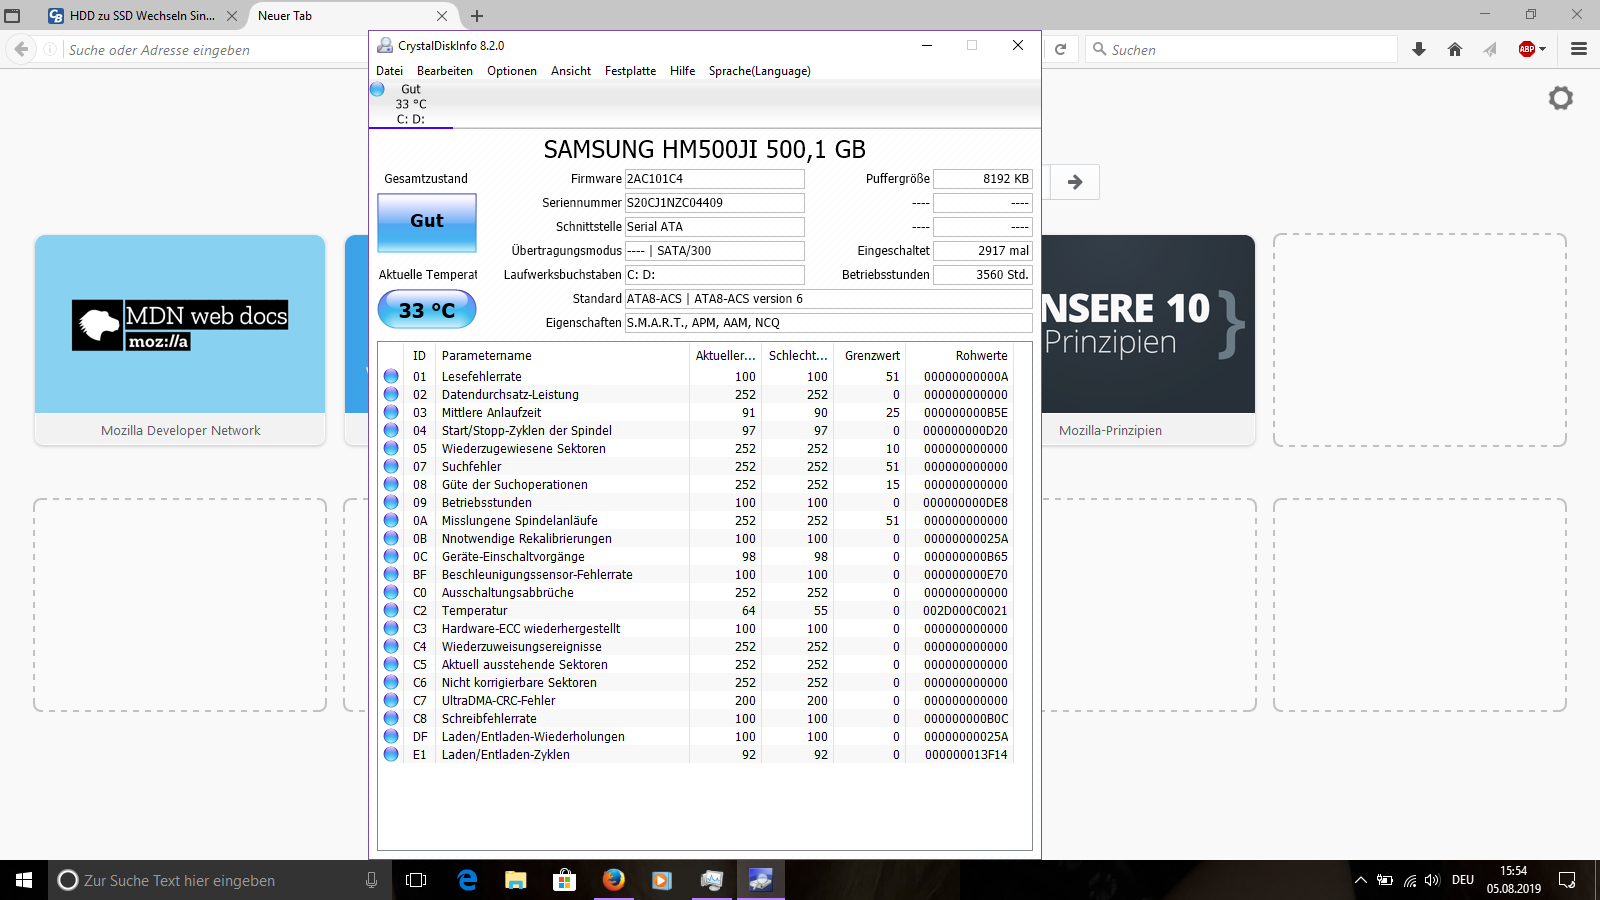The image size is (1600, 900).
Task: Select Wiederzugewiesene Sektoren row text
Action: (x=524, y=448)
